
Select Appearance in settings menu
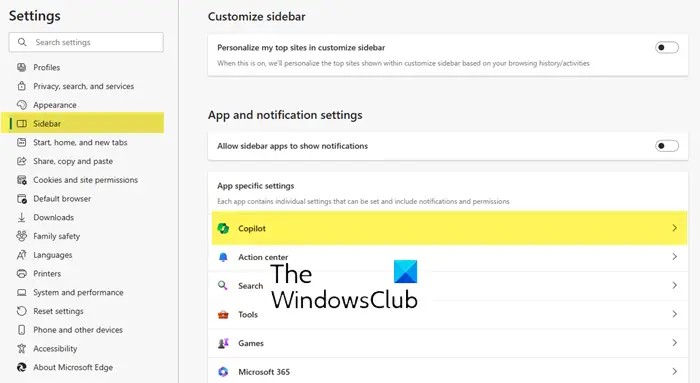[x=55, y=105]
